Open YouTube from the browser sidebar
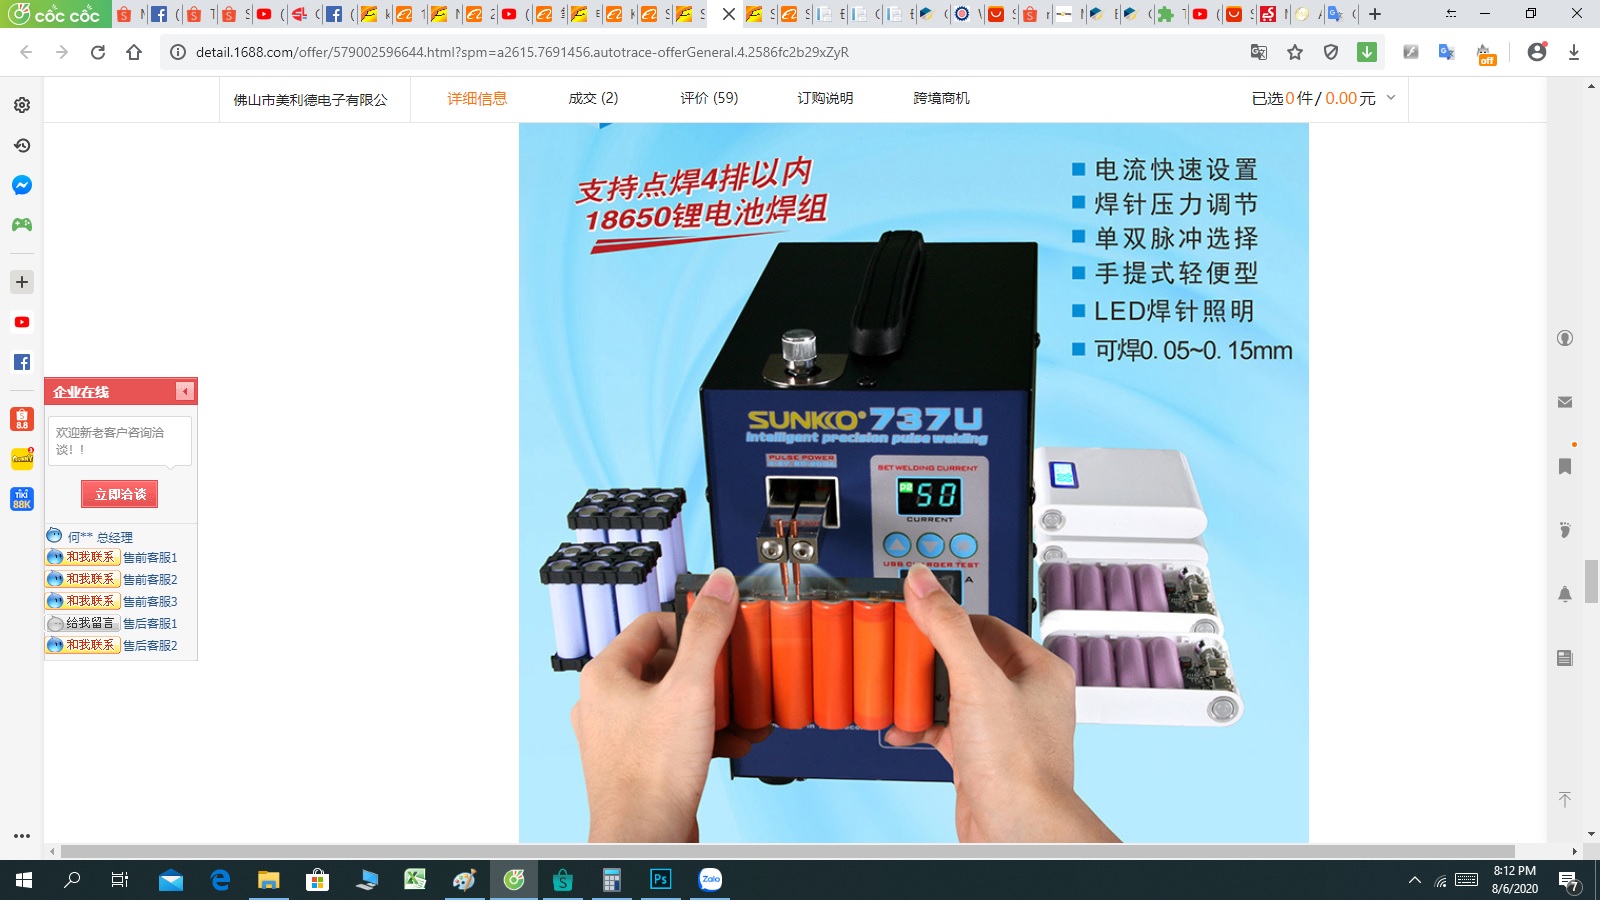This screenshot has width=1602, height=902. point(22,322)
